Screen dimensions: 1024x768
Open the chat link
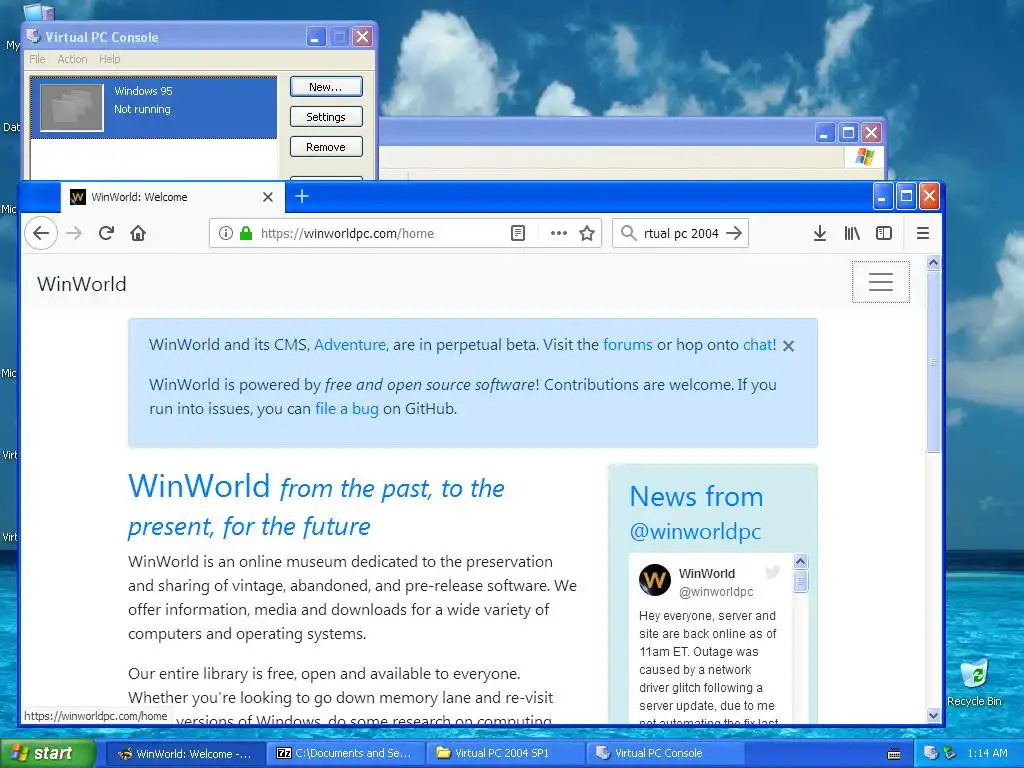tap(758, 345)
